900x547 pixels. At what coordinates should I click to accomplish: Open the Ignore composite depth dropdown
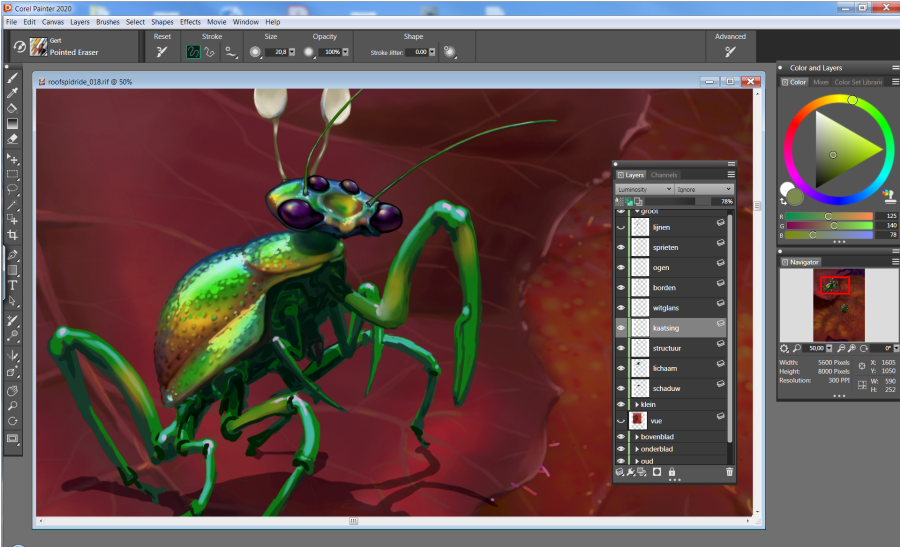pos(704,189)
